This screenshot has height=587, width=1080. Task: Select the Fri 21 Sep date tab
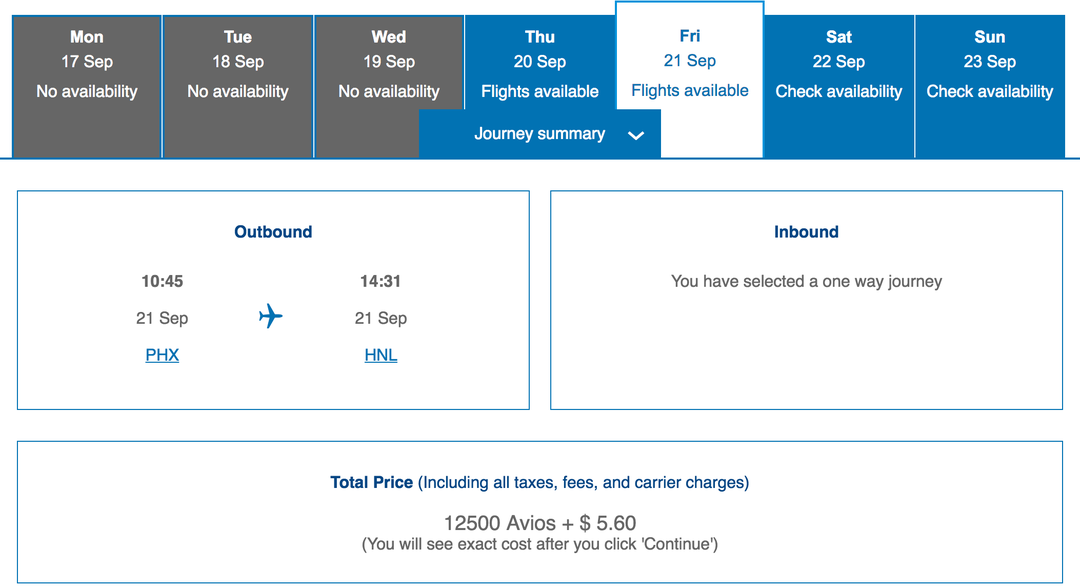pyautogui.click(x=689, y=60)
